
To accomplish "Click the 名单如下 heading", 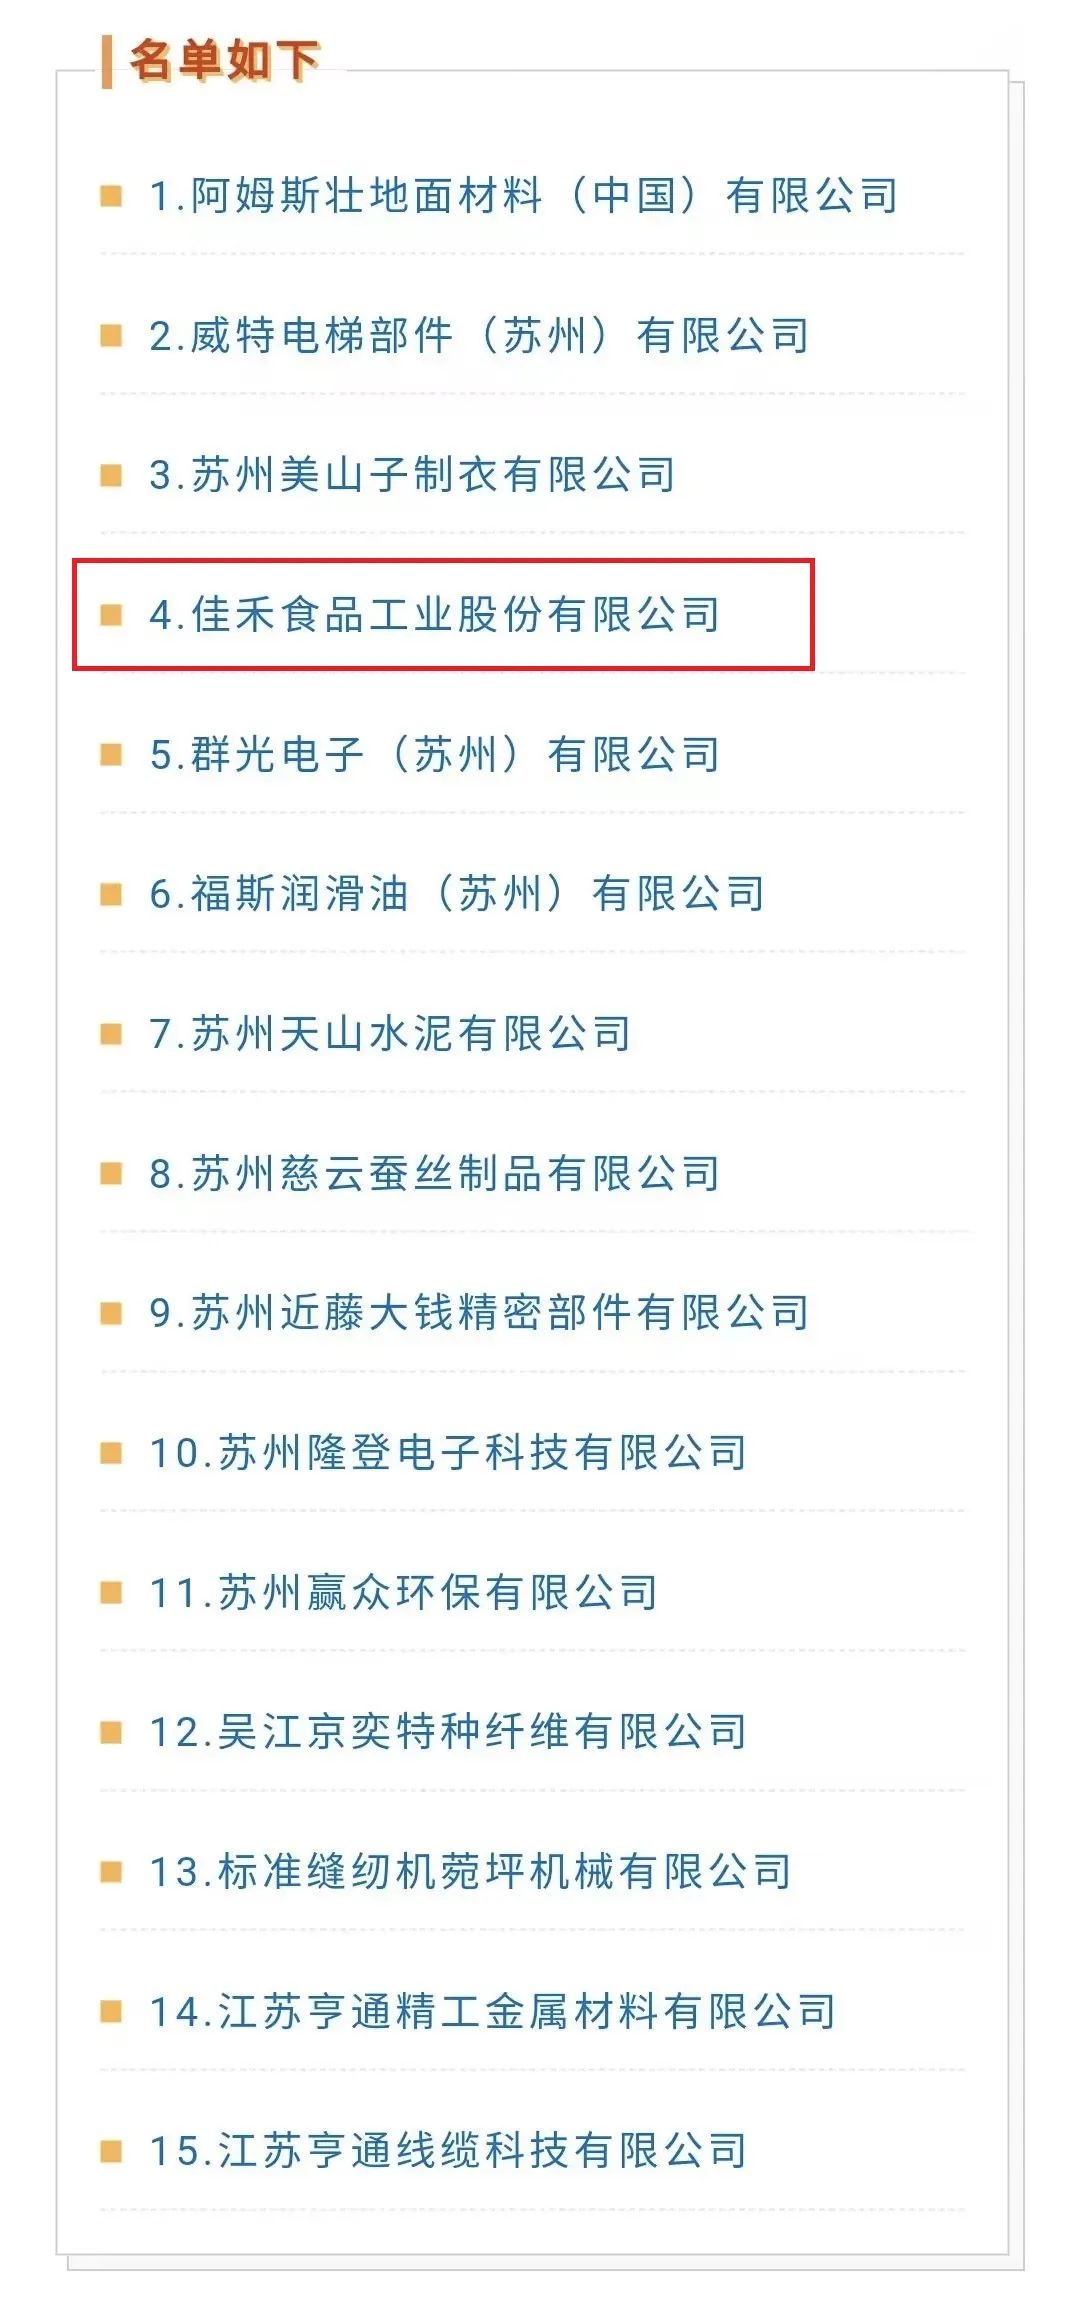I will pyautogui.click(x=225, y=61).
